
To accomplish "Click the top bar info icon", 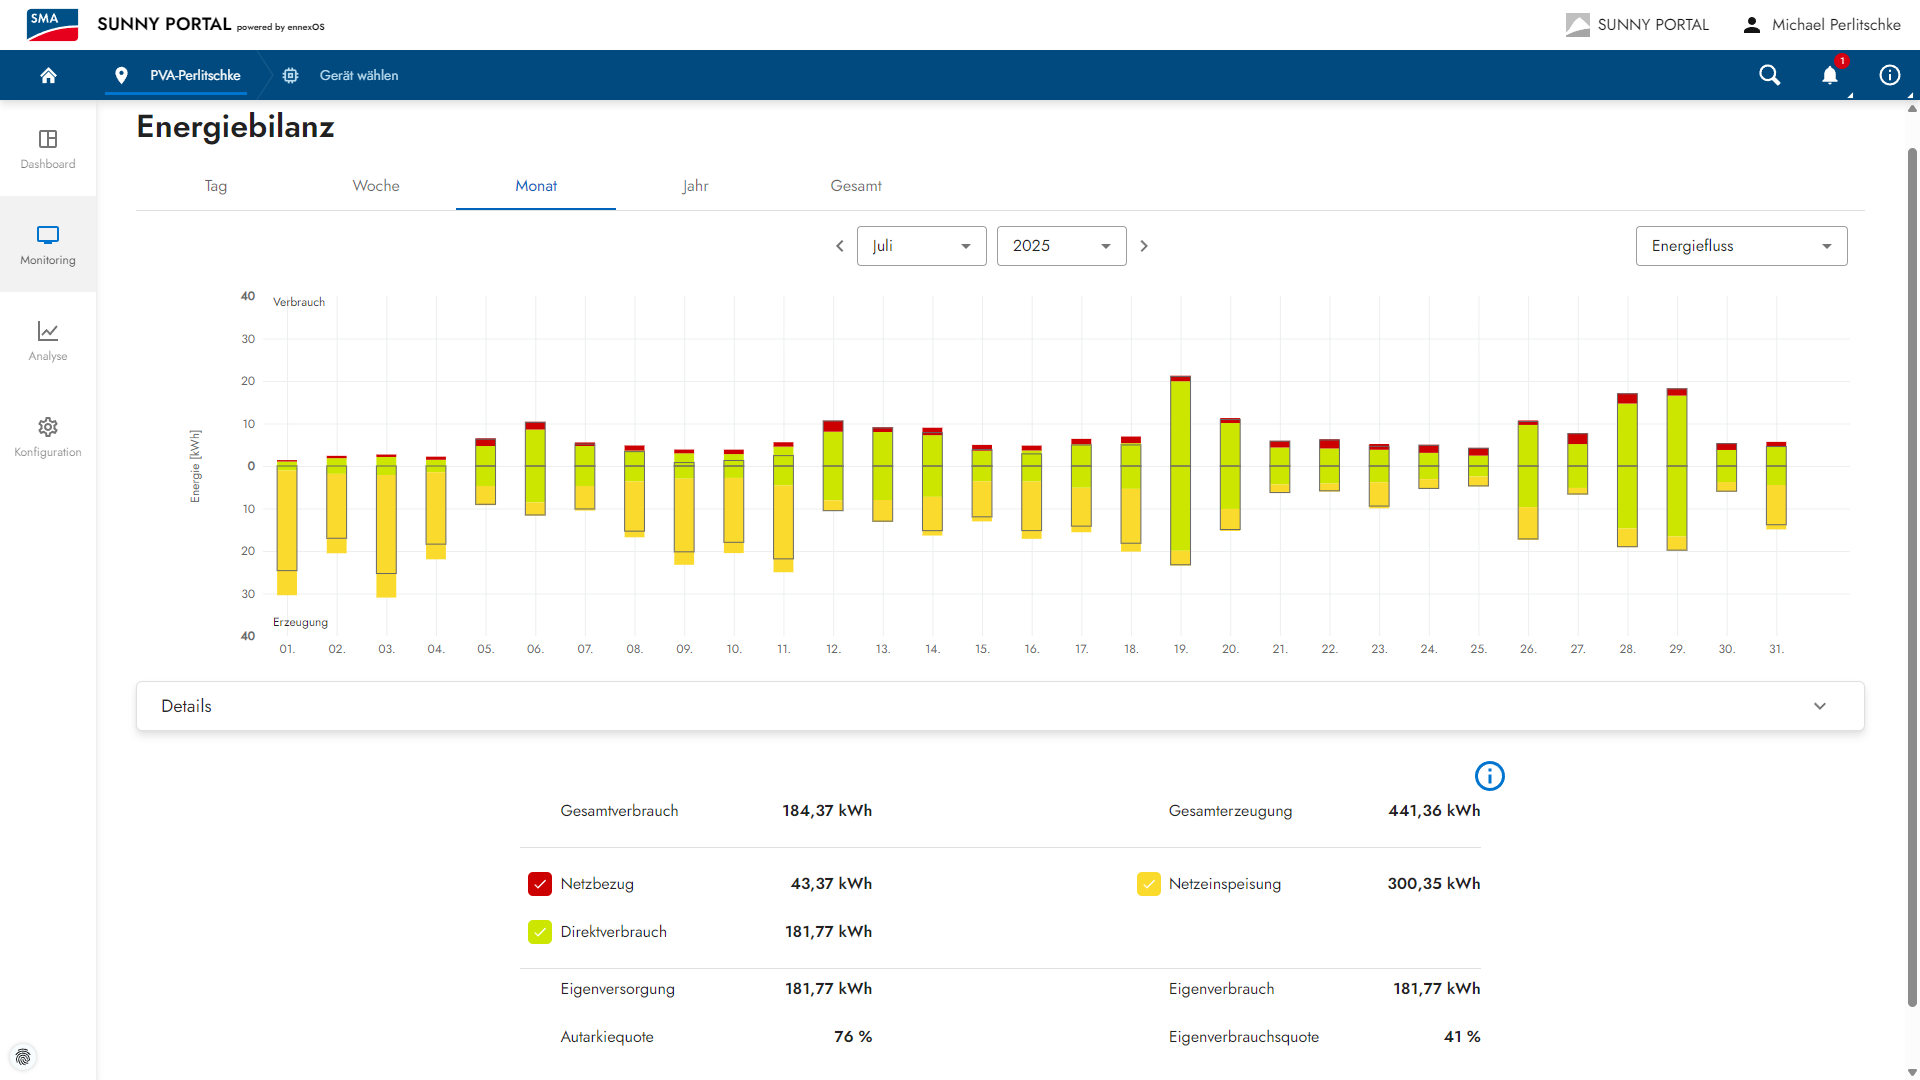I will [x=1889, y=75].
